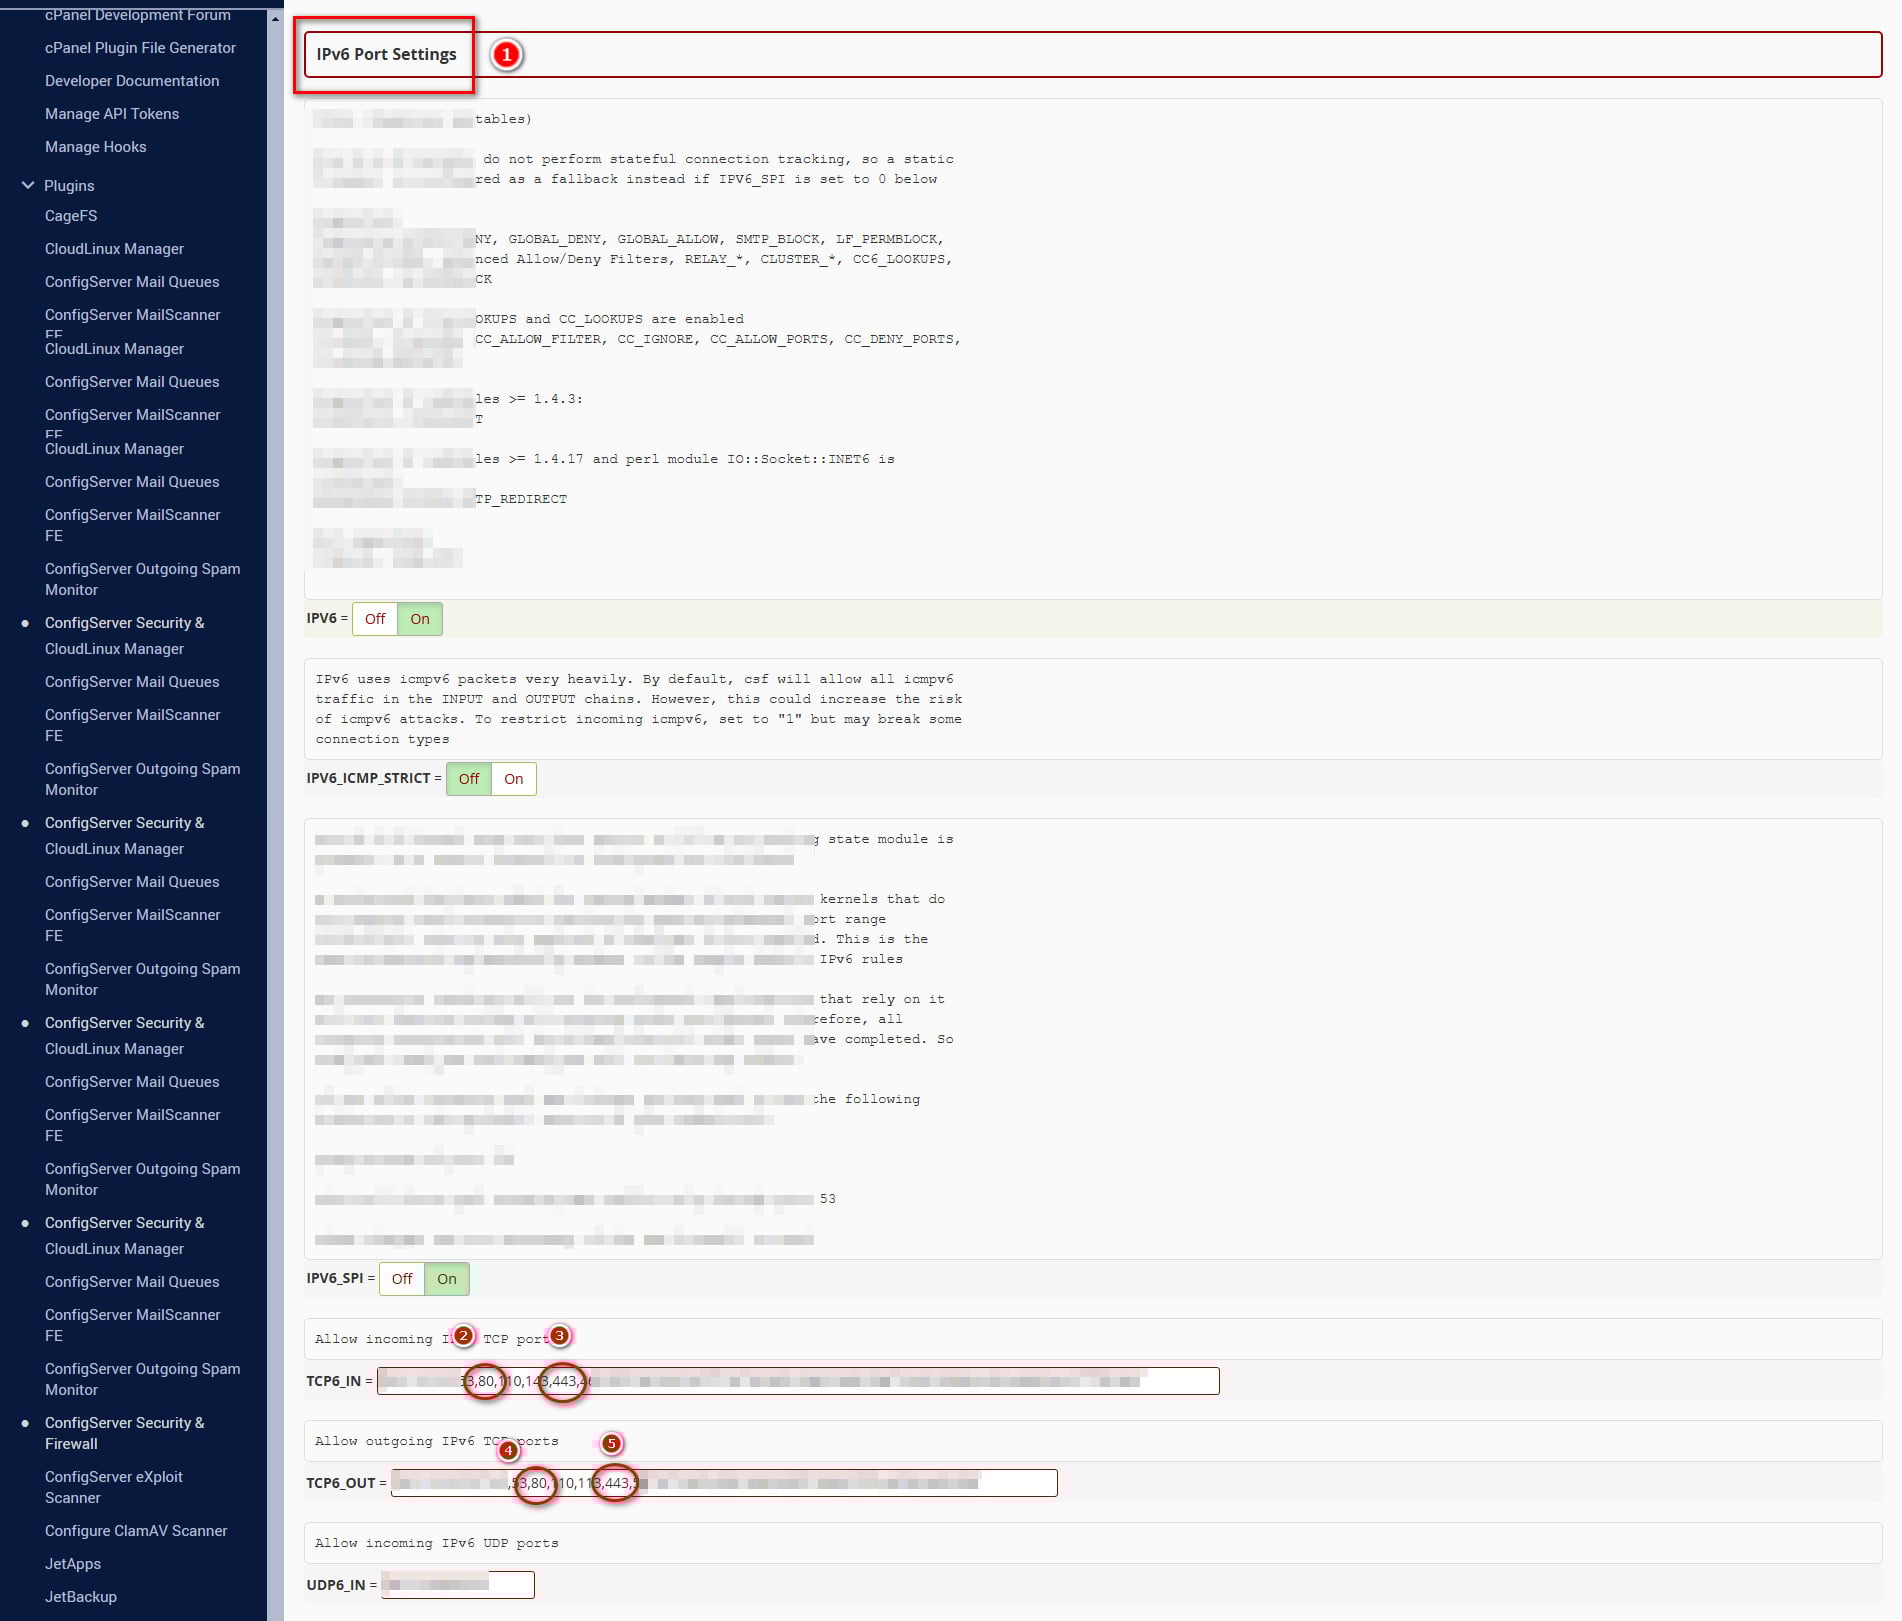This screenshot has width=1902, height=1621.
Task: Click the red number 1 annotation badge
Action: tap(506, 54)
